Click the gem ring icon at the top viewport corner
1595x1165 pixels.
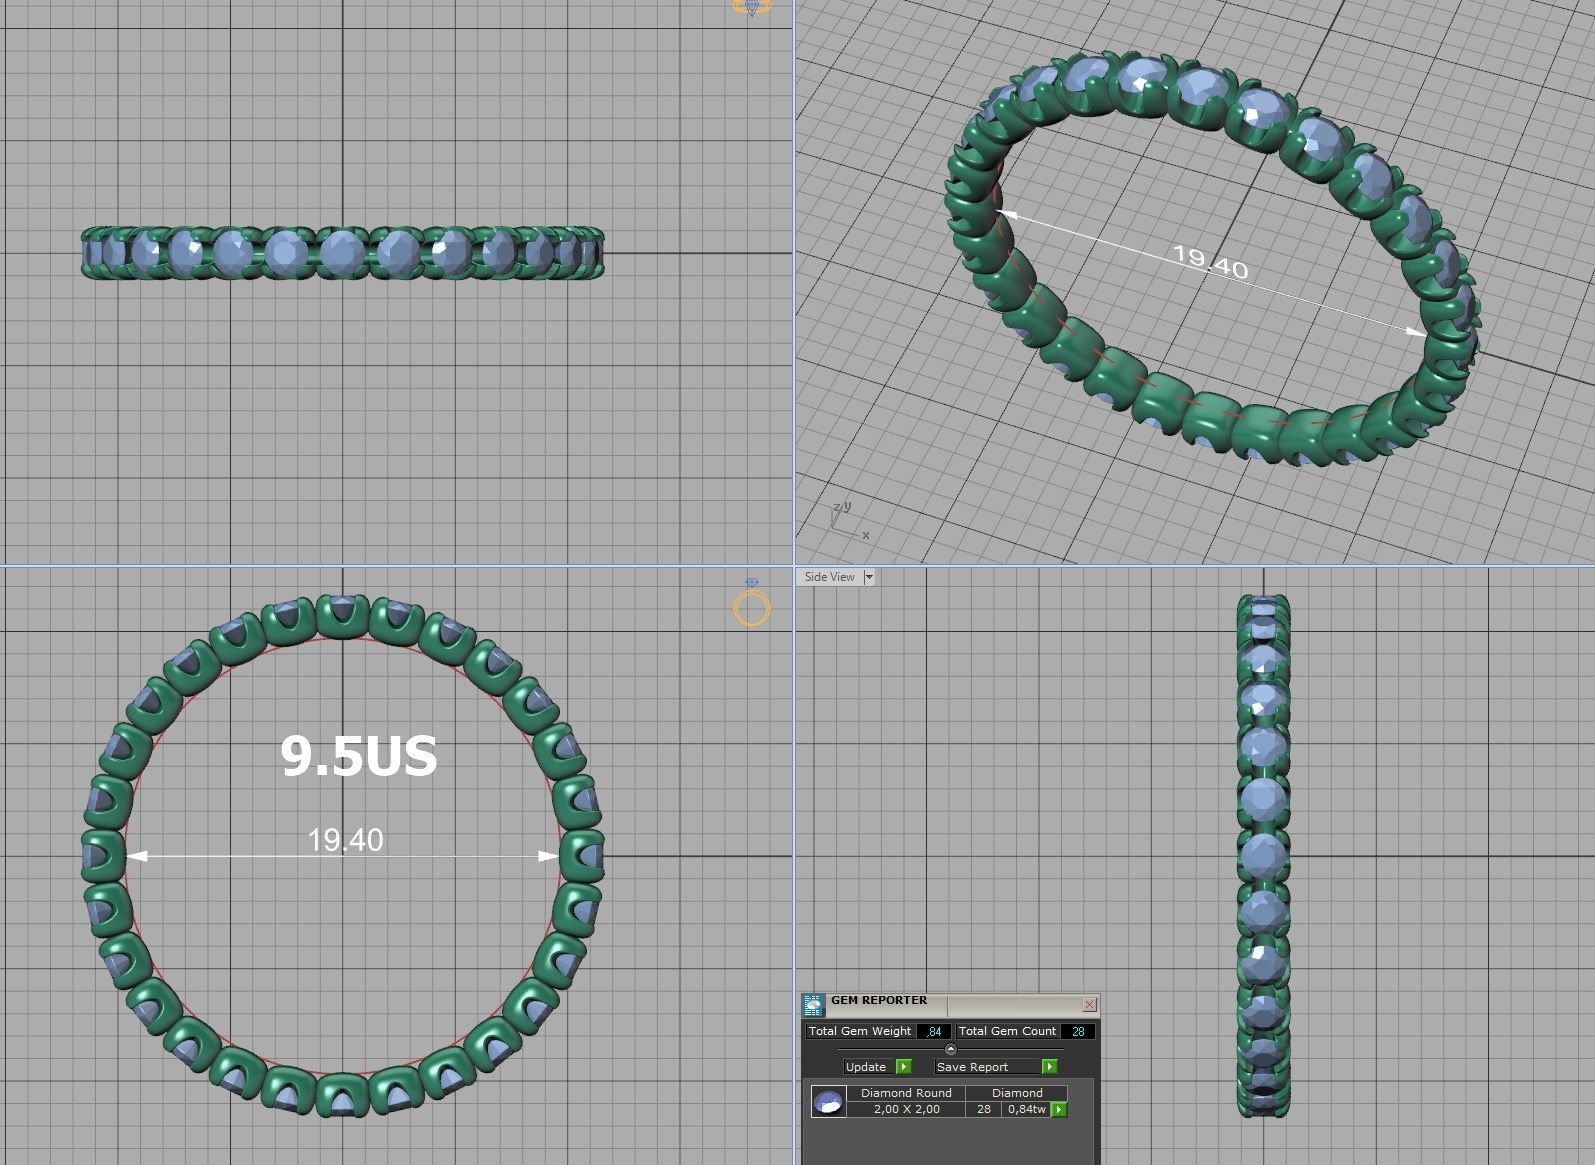(752, 8)
